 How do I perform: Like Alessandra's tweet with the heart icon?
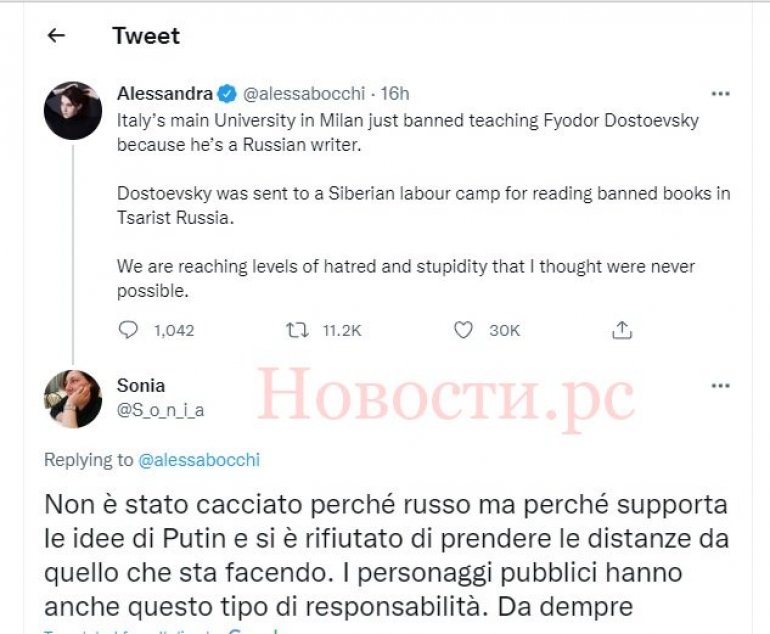point(463,330)
